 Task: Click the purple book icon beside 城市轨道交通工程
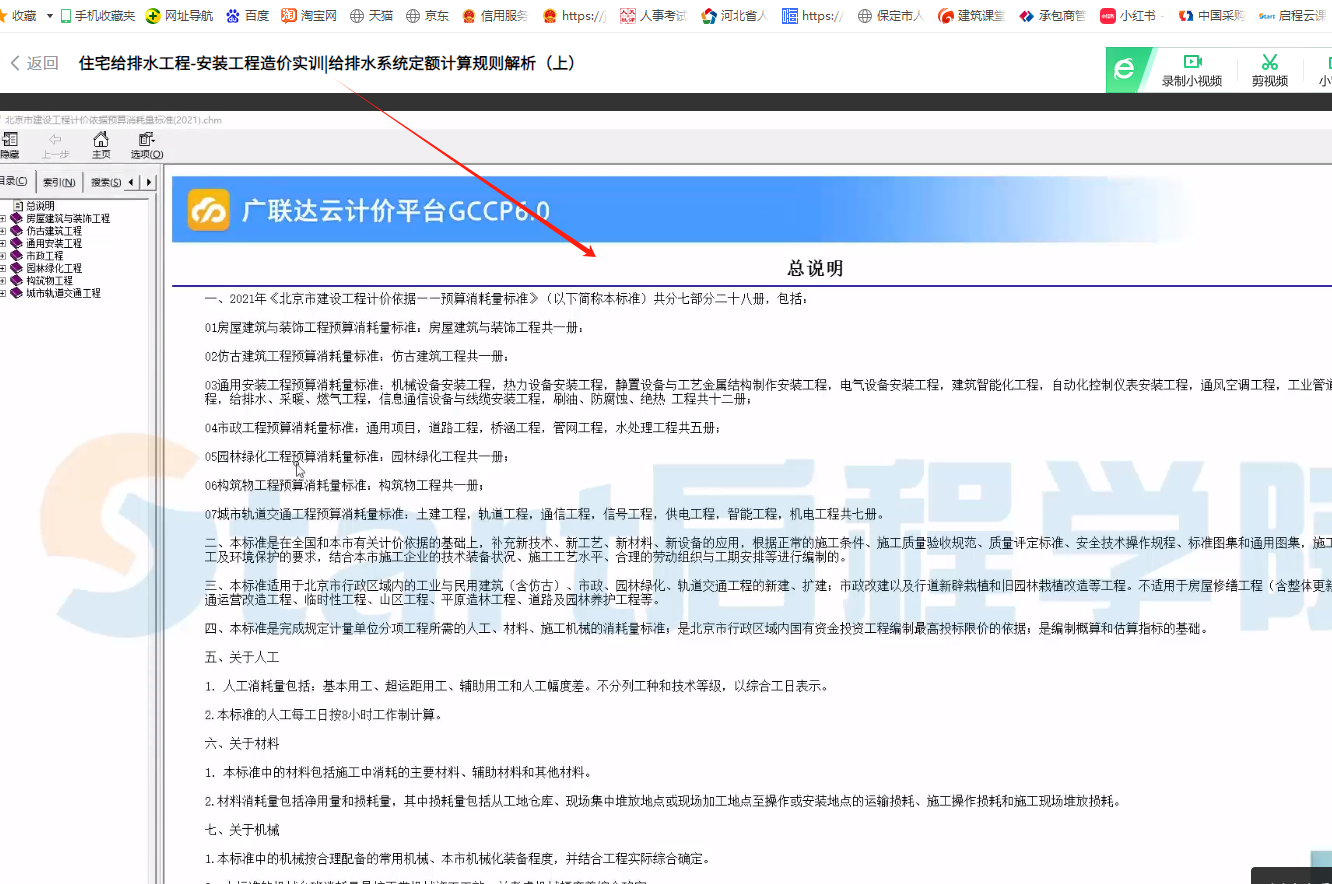coord(16,293)
